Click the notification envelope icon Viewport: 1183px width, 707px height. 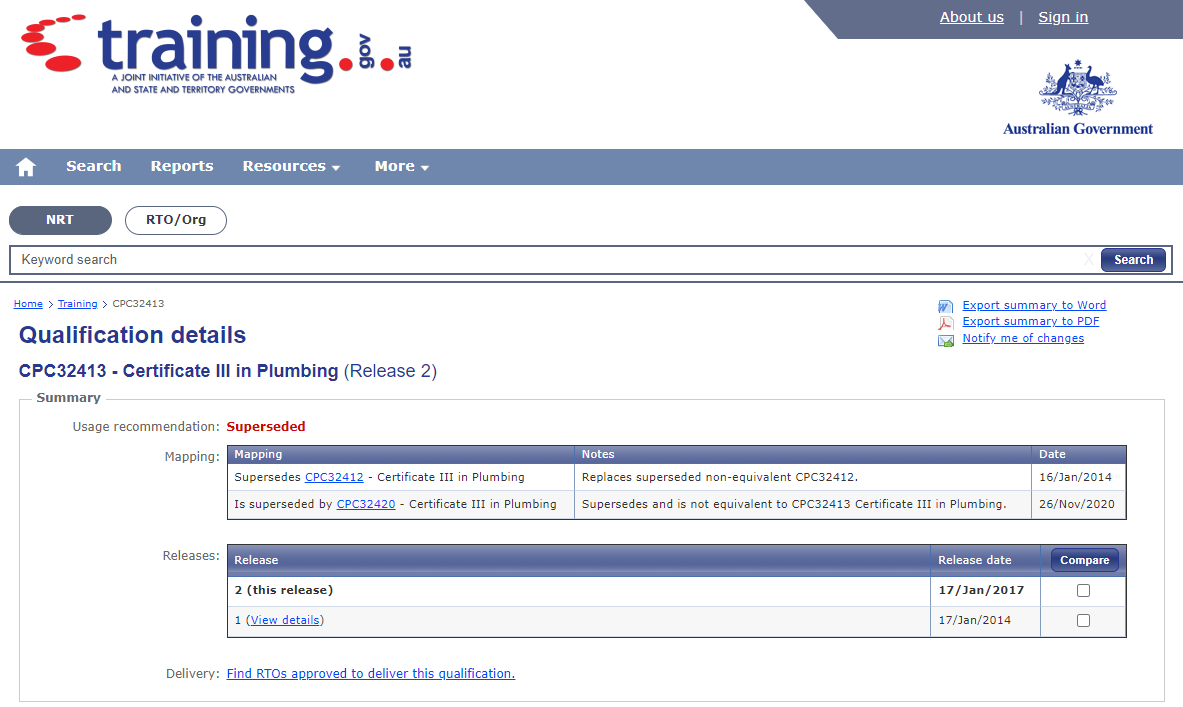pyautogui.click(x=945, y=340)
